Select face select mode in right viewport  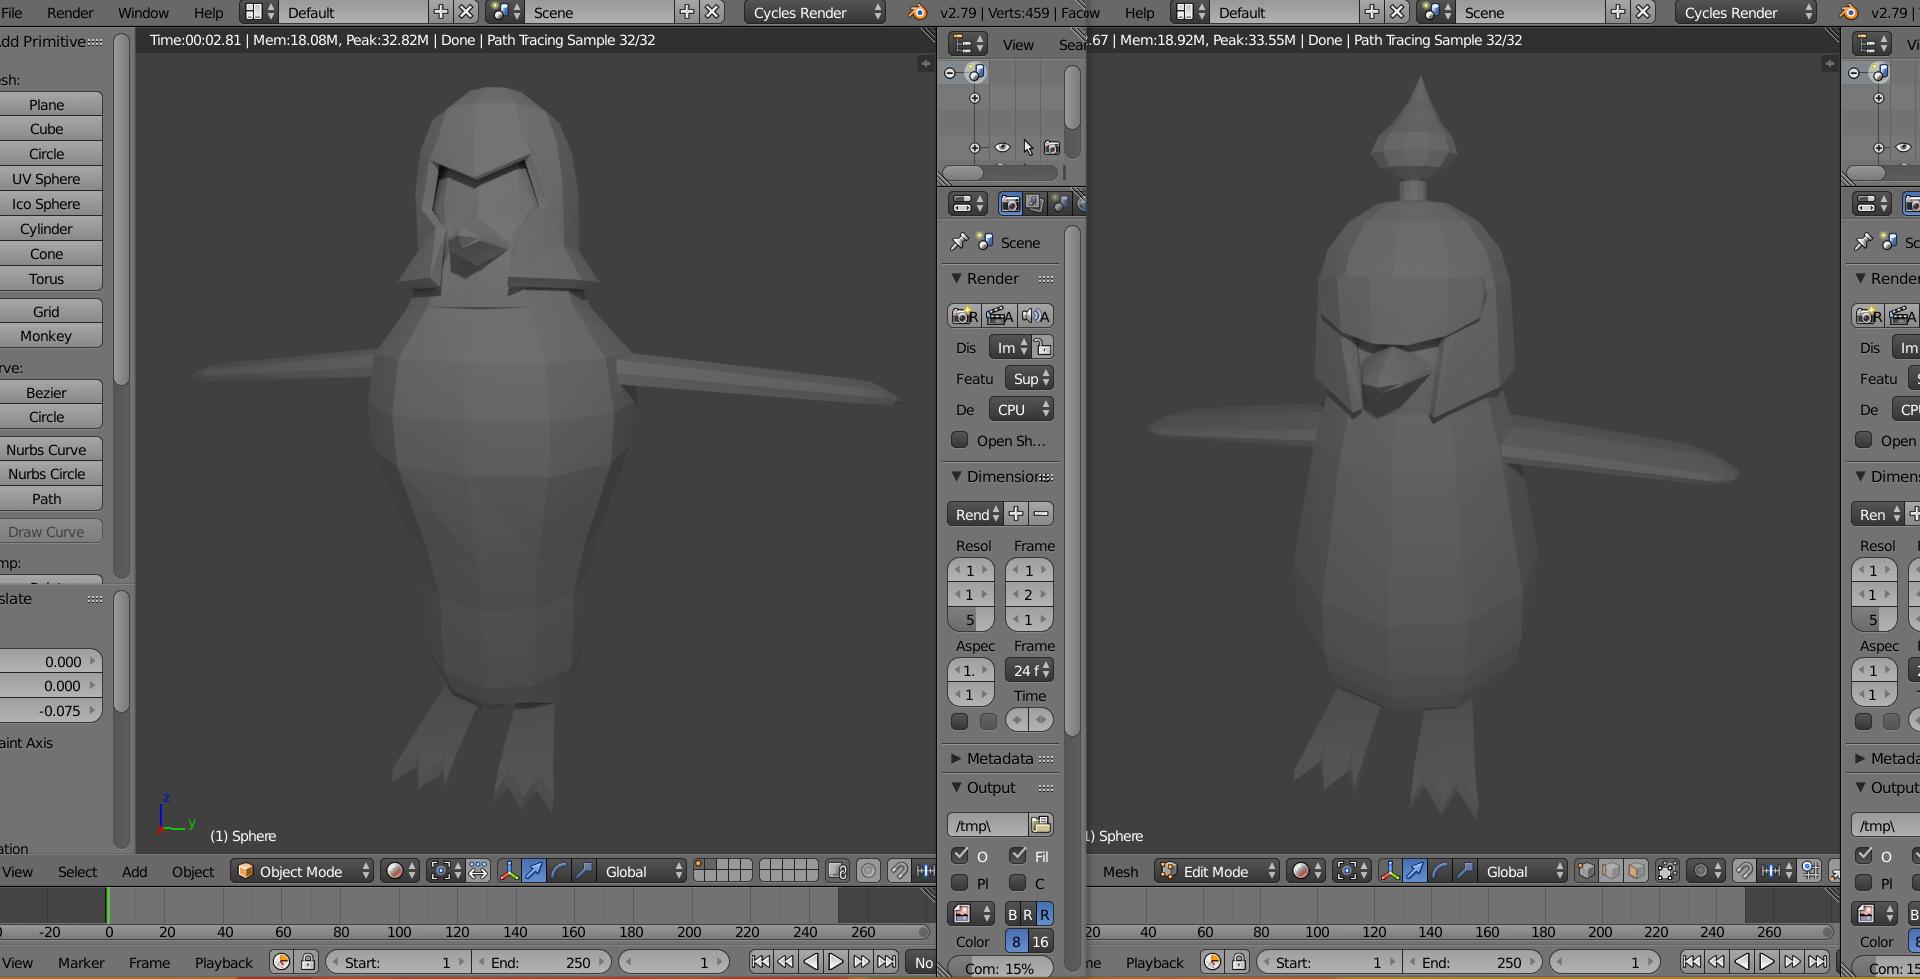click(x=1636, y=871)
